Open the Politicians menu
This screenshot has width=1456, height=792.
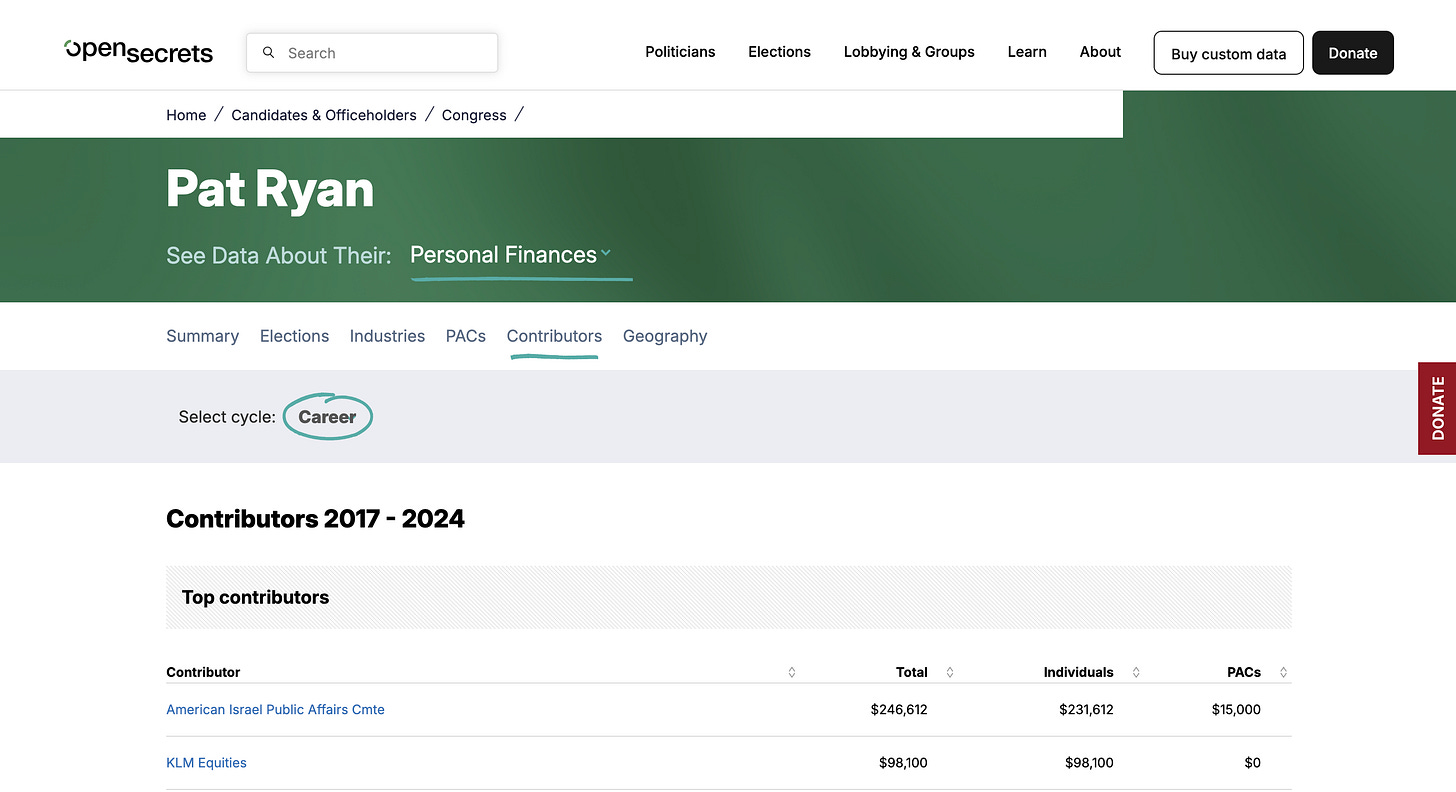680,52
